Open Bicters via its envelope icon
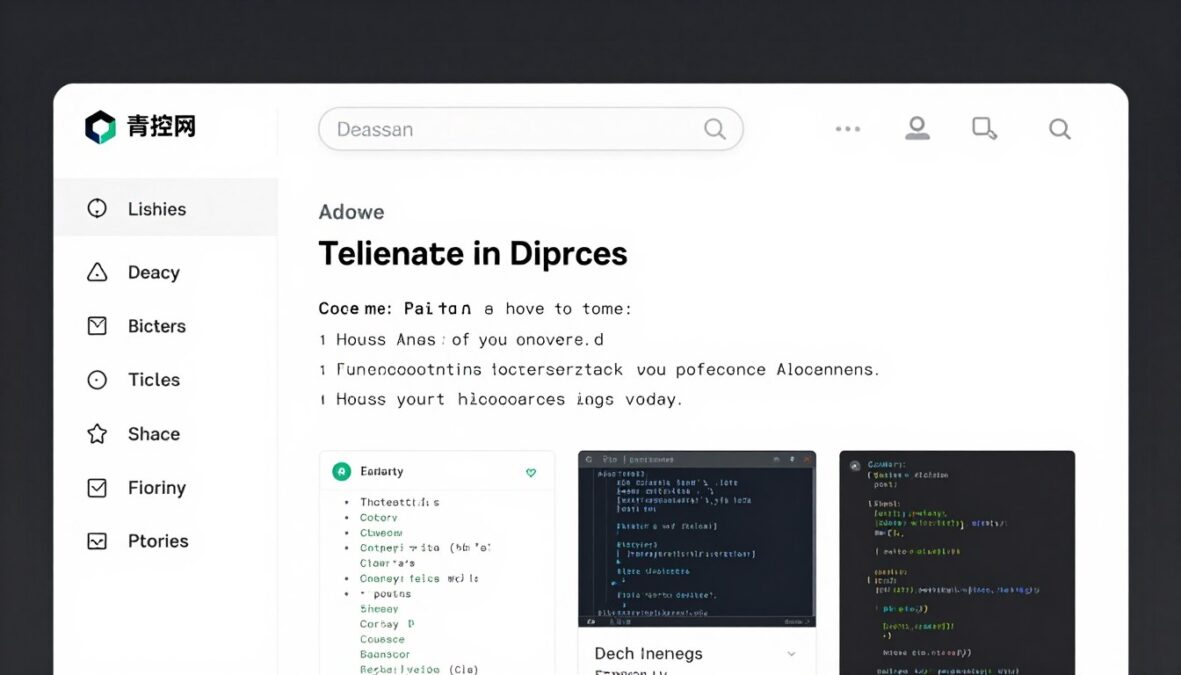 (x=97, y=325)
